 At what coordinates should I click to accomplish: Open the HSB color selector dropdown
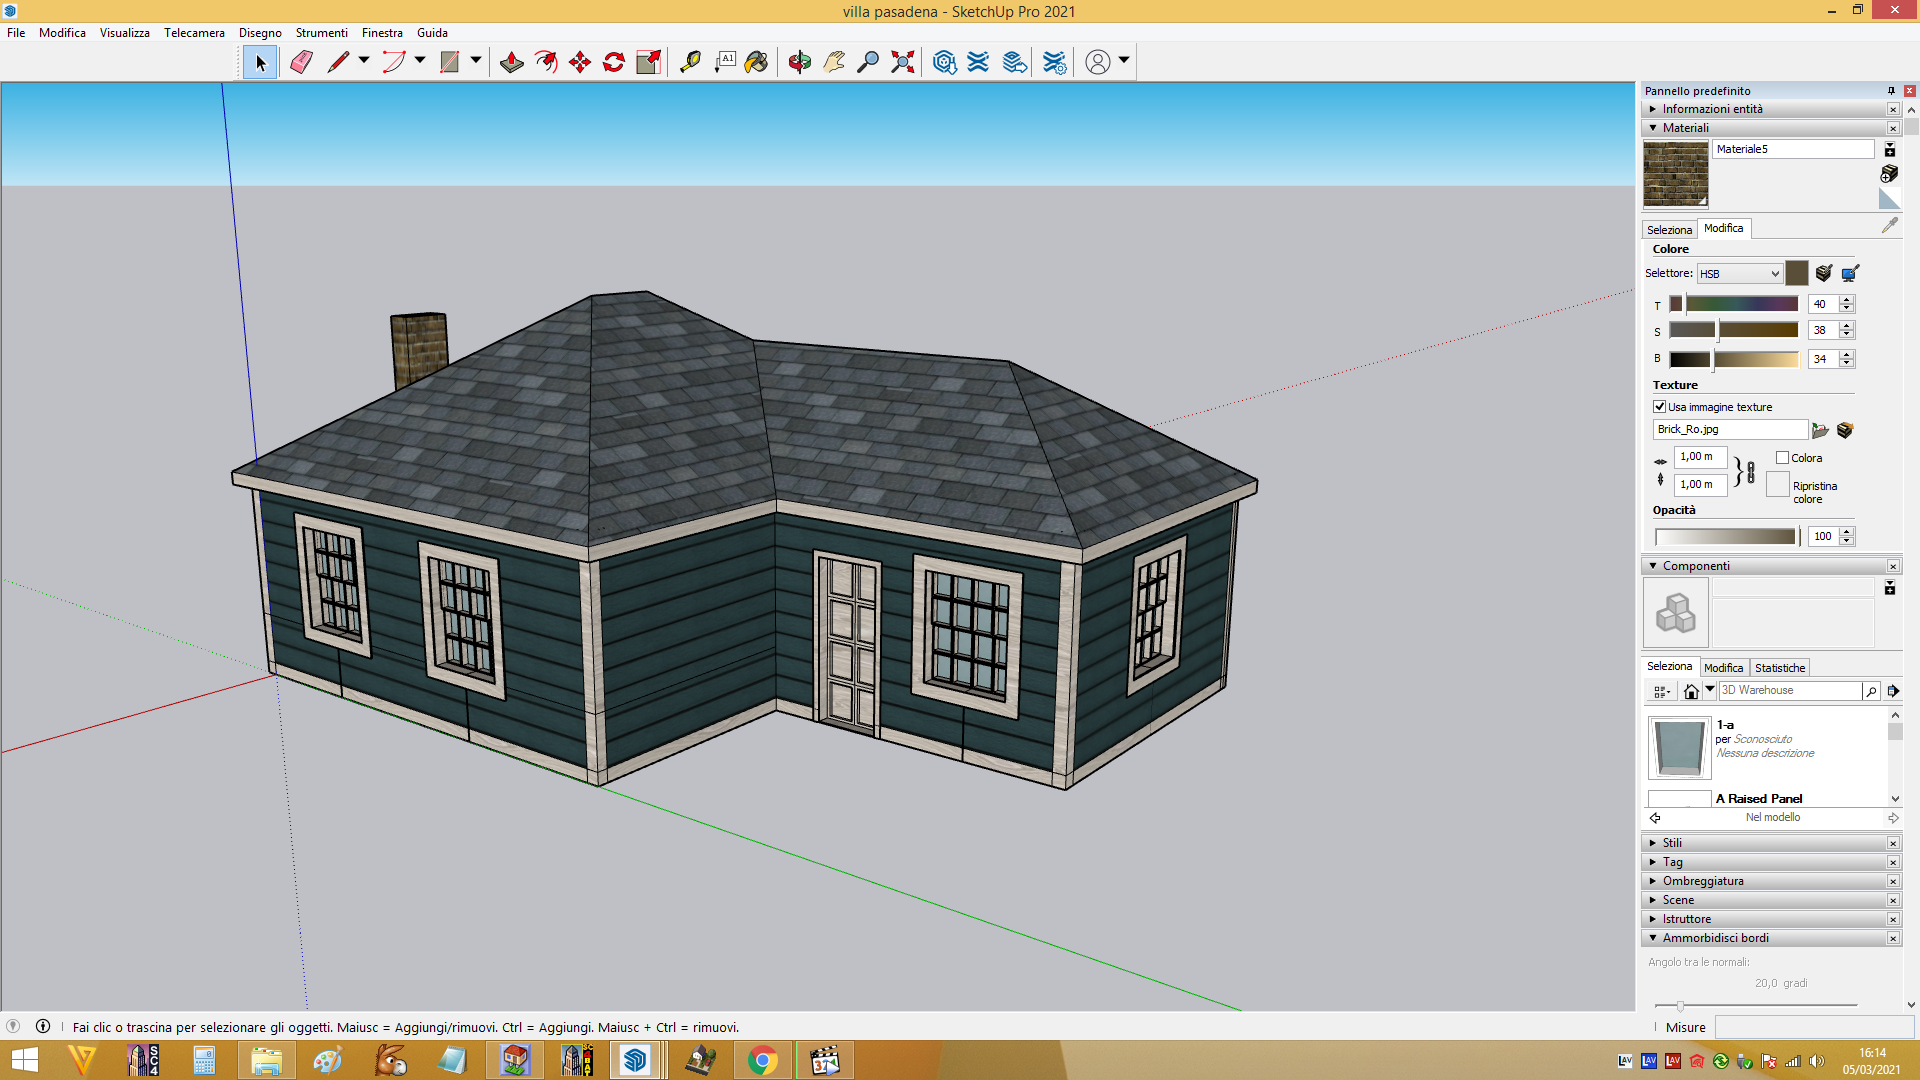(x=1740, y=274)
